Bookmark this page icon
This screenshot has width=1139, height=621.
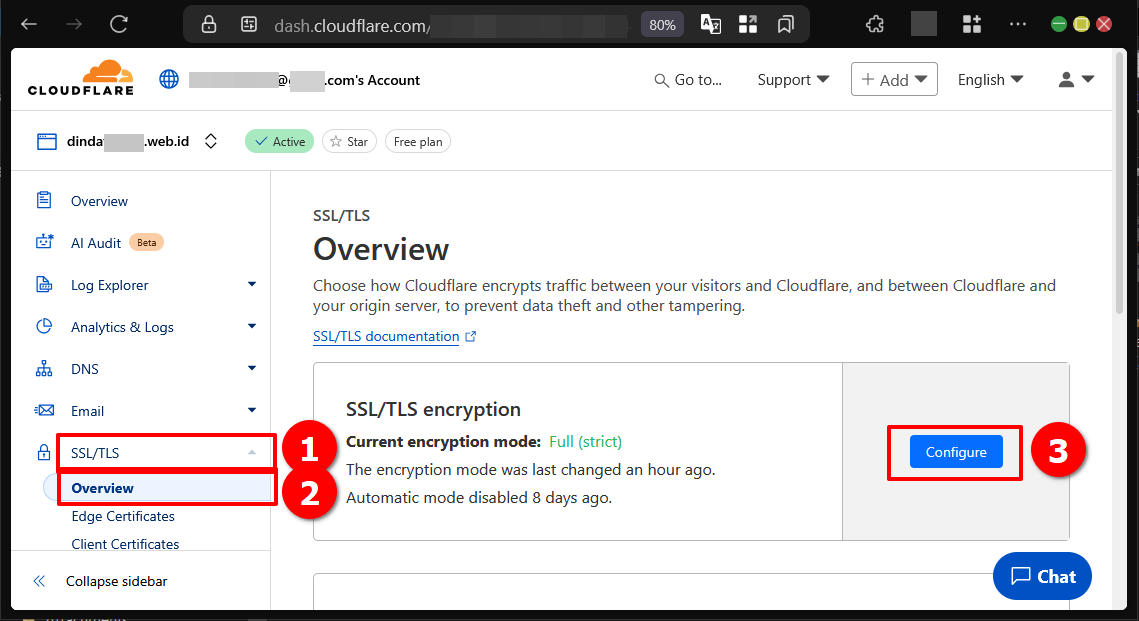coord(785,25)
